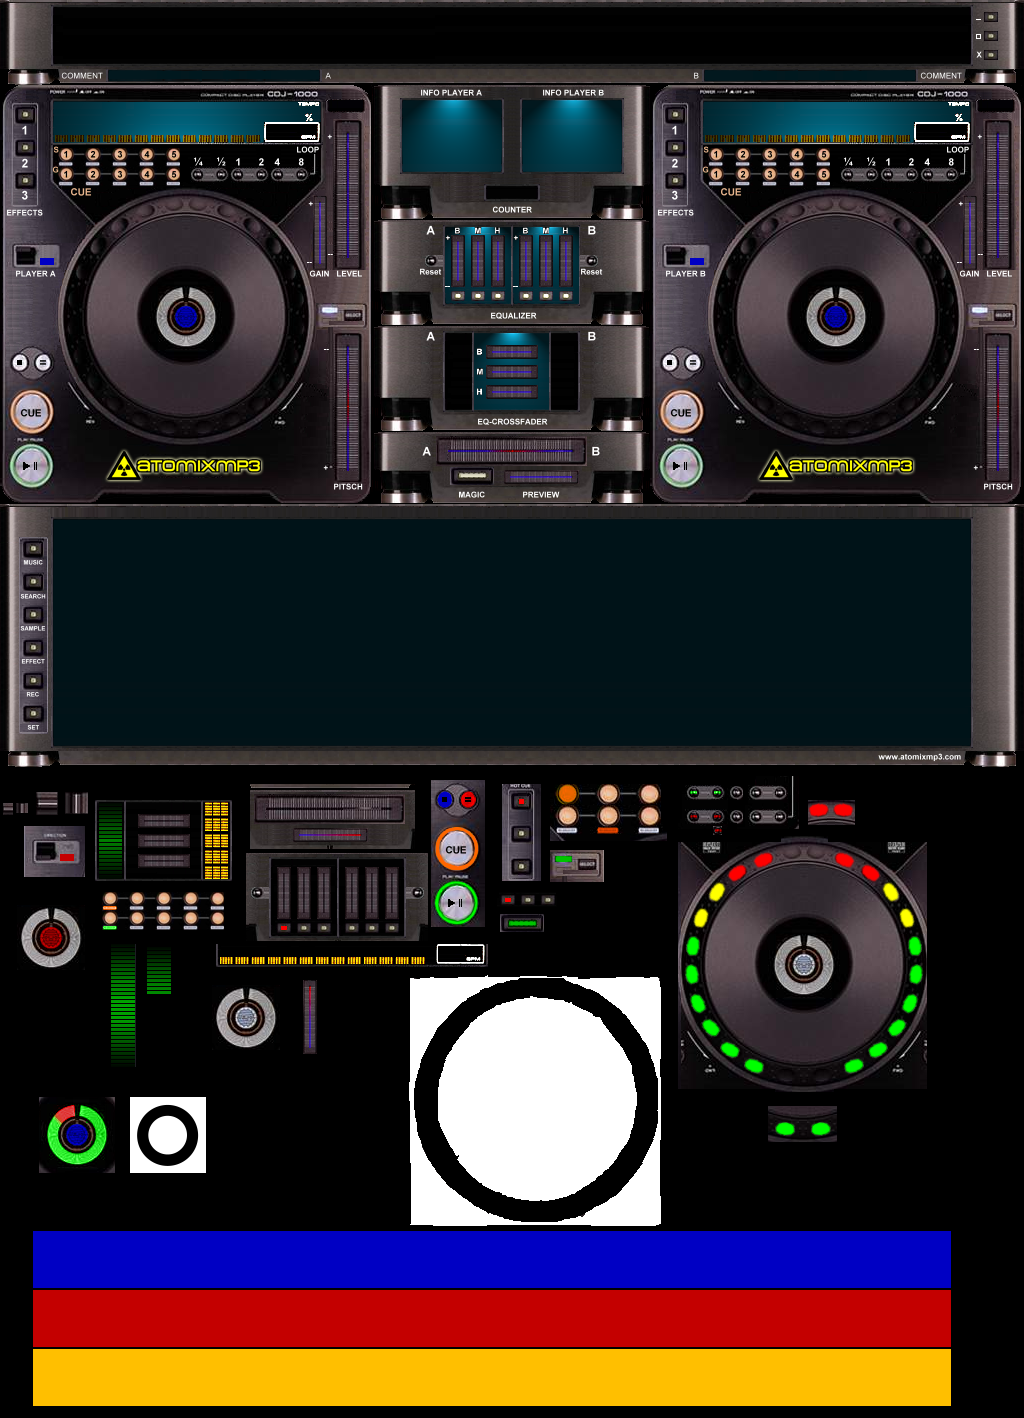This screenshot has height=1418, width=1024.
Task: Visit the www.atomixmp3.com link
Action: (x=920, y=757)
